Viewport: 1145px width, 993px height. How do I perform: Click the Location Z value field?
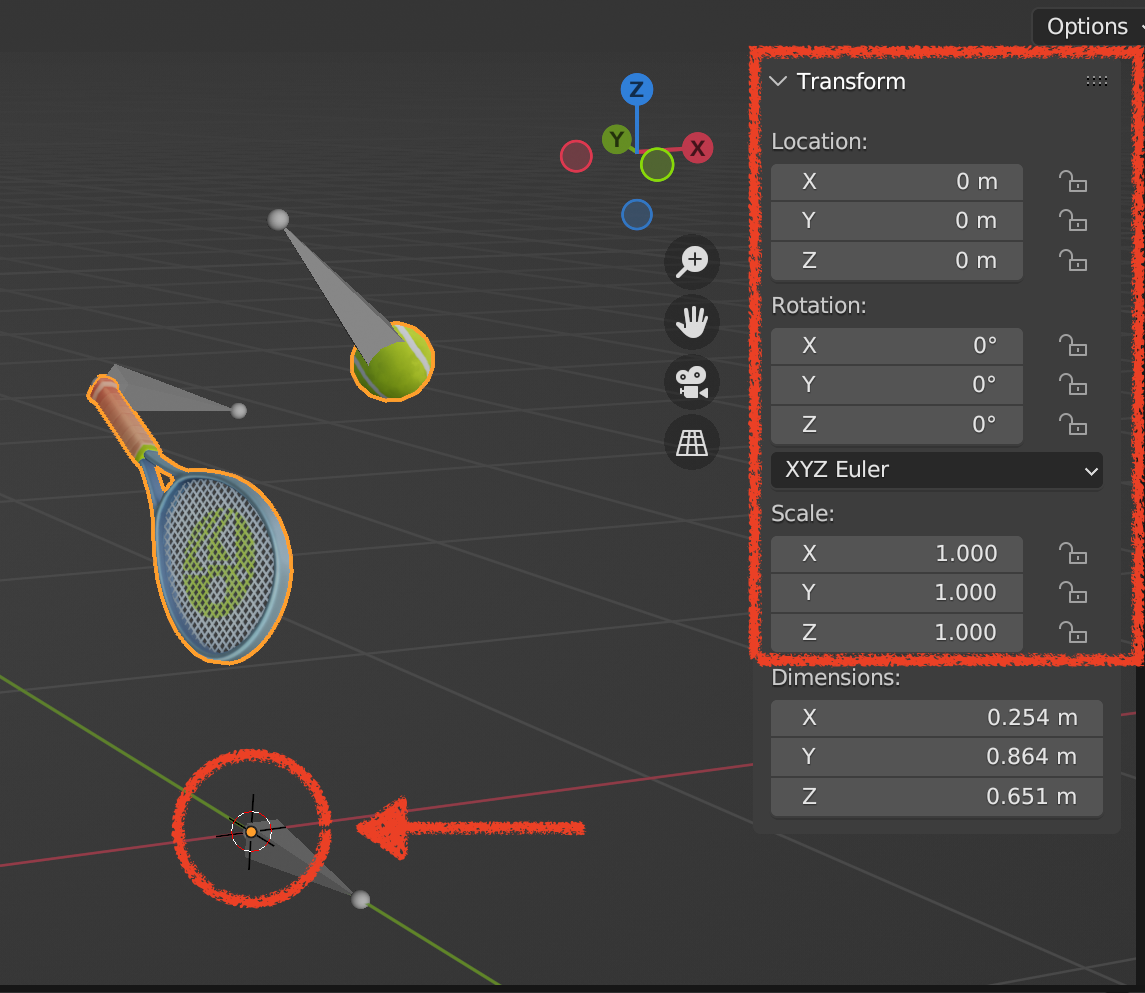point(897,261)
